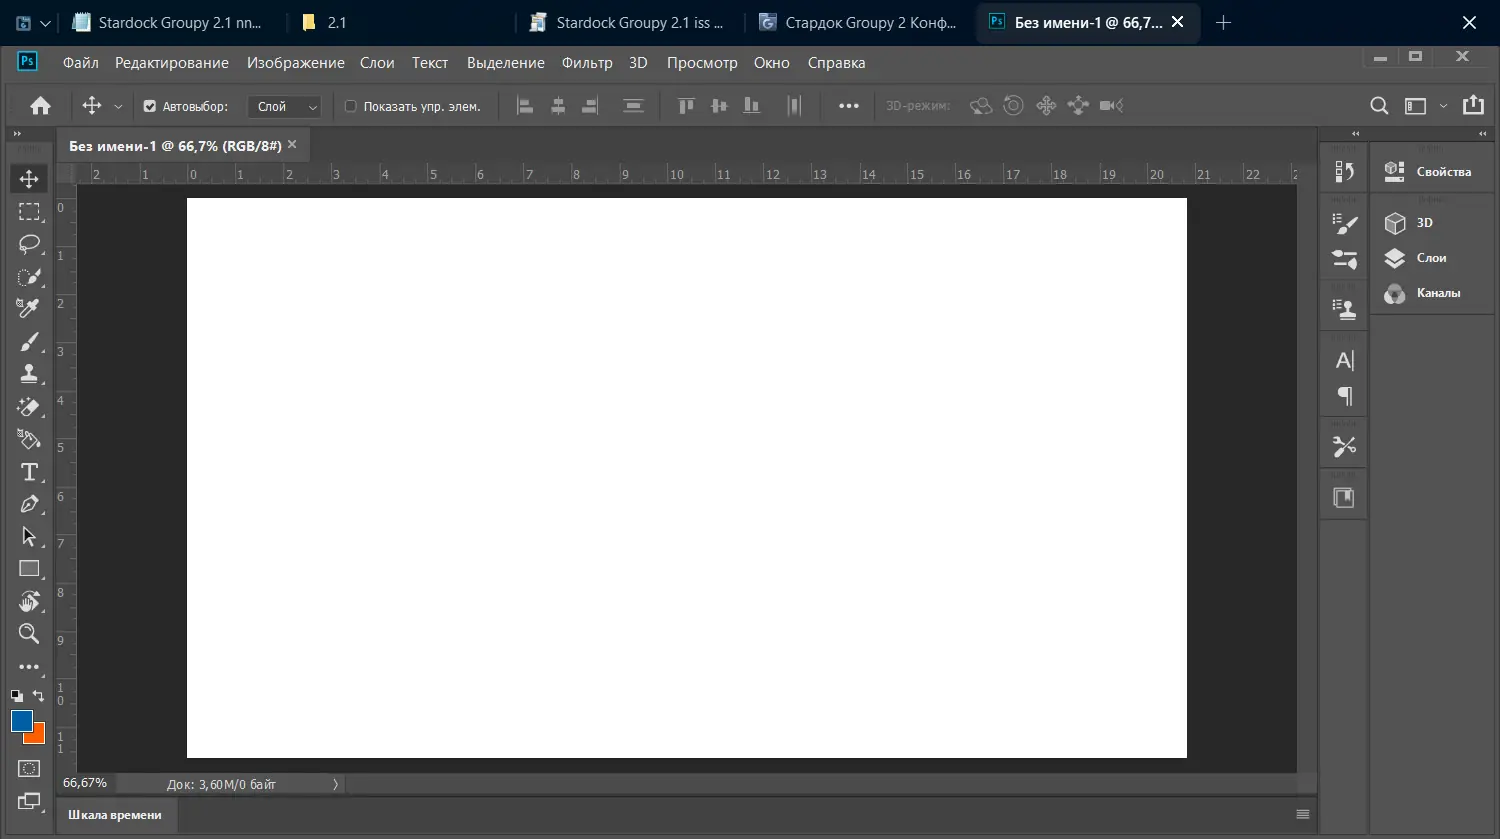This screenshot has height=839, width=1500.
Task: Select the Zoom magnifier tool
Action: (x=29, y=633)
